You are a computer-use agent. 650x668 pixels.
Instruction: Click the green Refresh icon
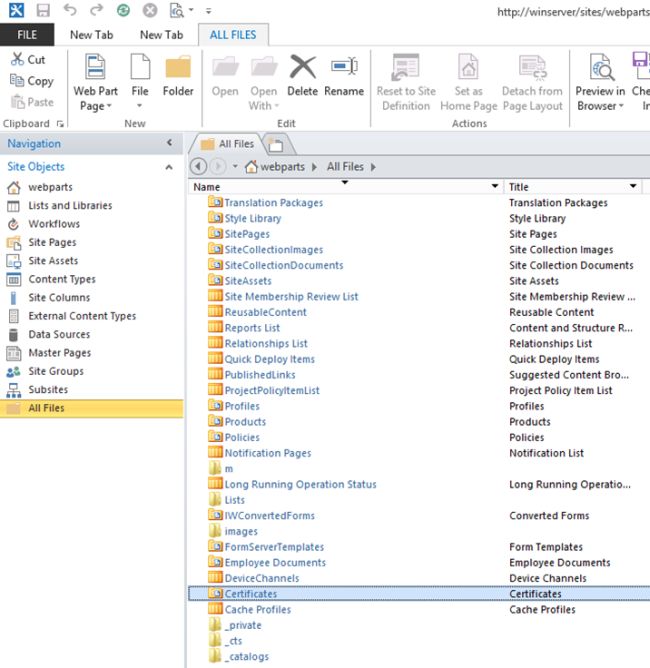[x=124, y=10]
